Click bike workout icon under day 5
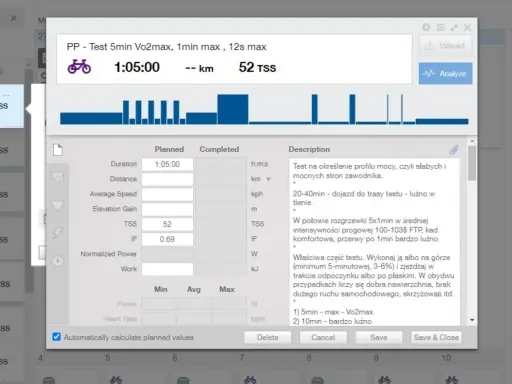The image size is (512, 384). coord(116,380)
